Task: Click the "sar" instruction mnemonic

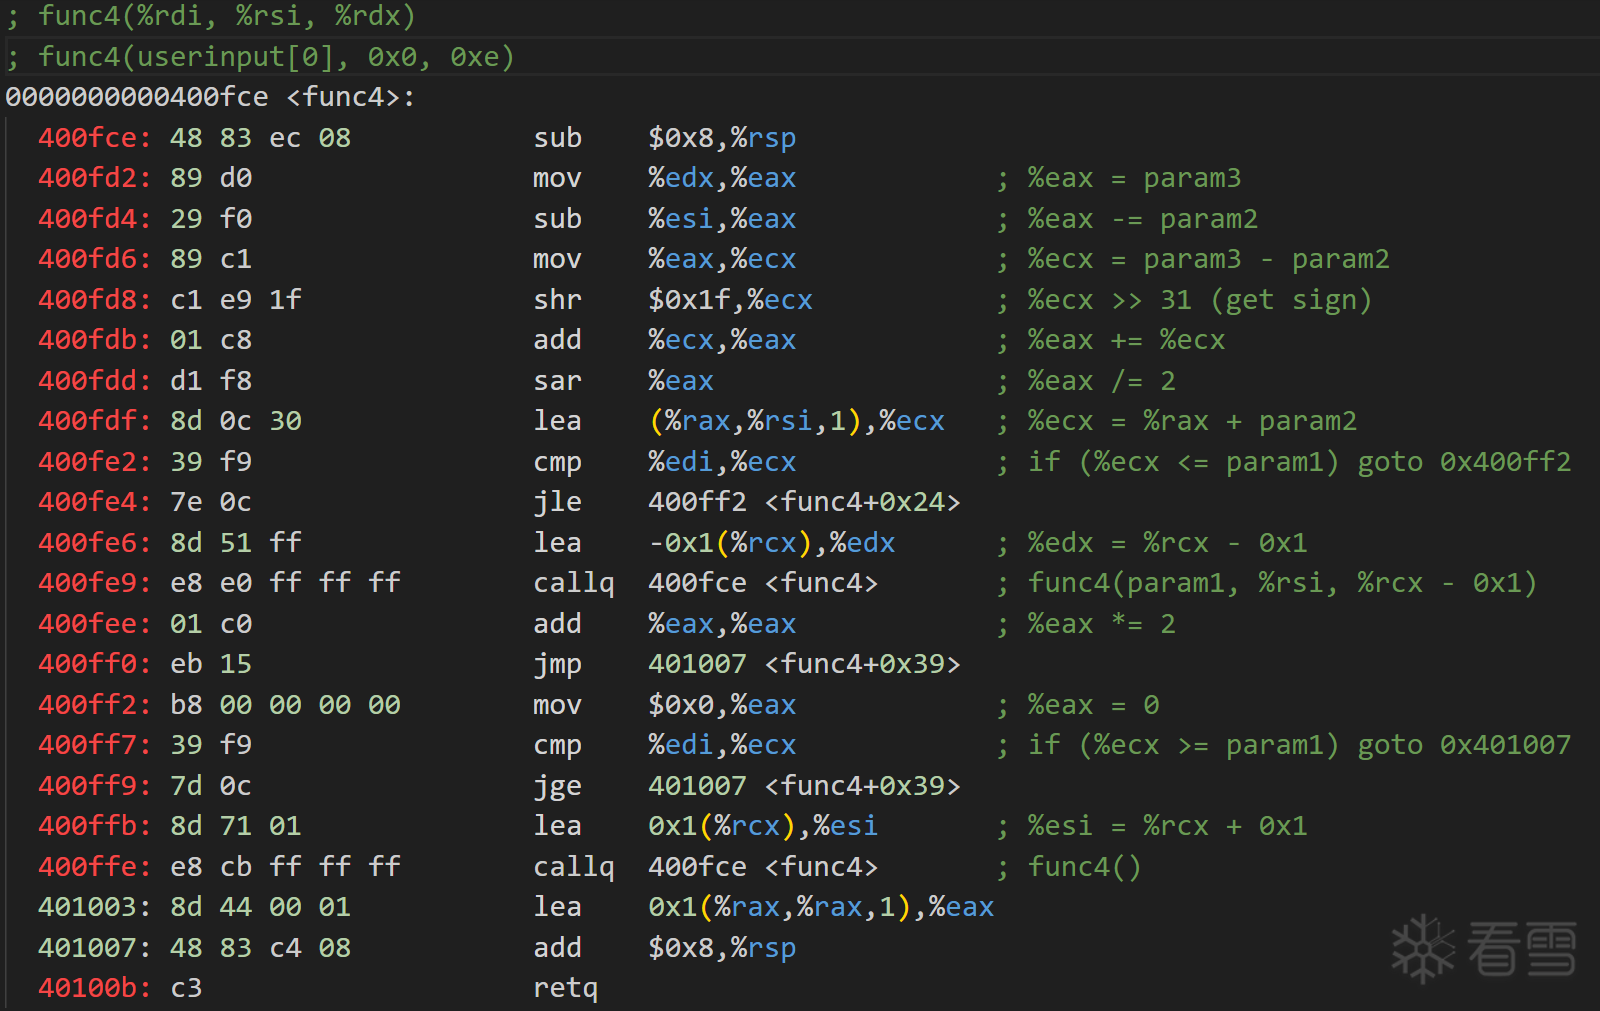Action: pyautogui.click(x=557, y=381)
